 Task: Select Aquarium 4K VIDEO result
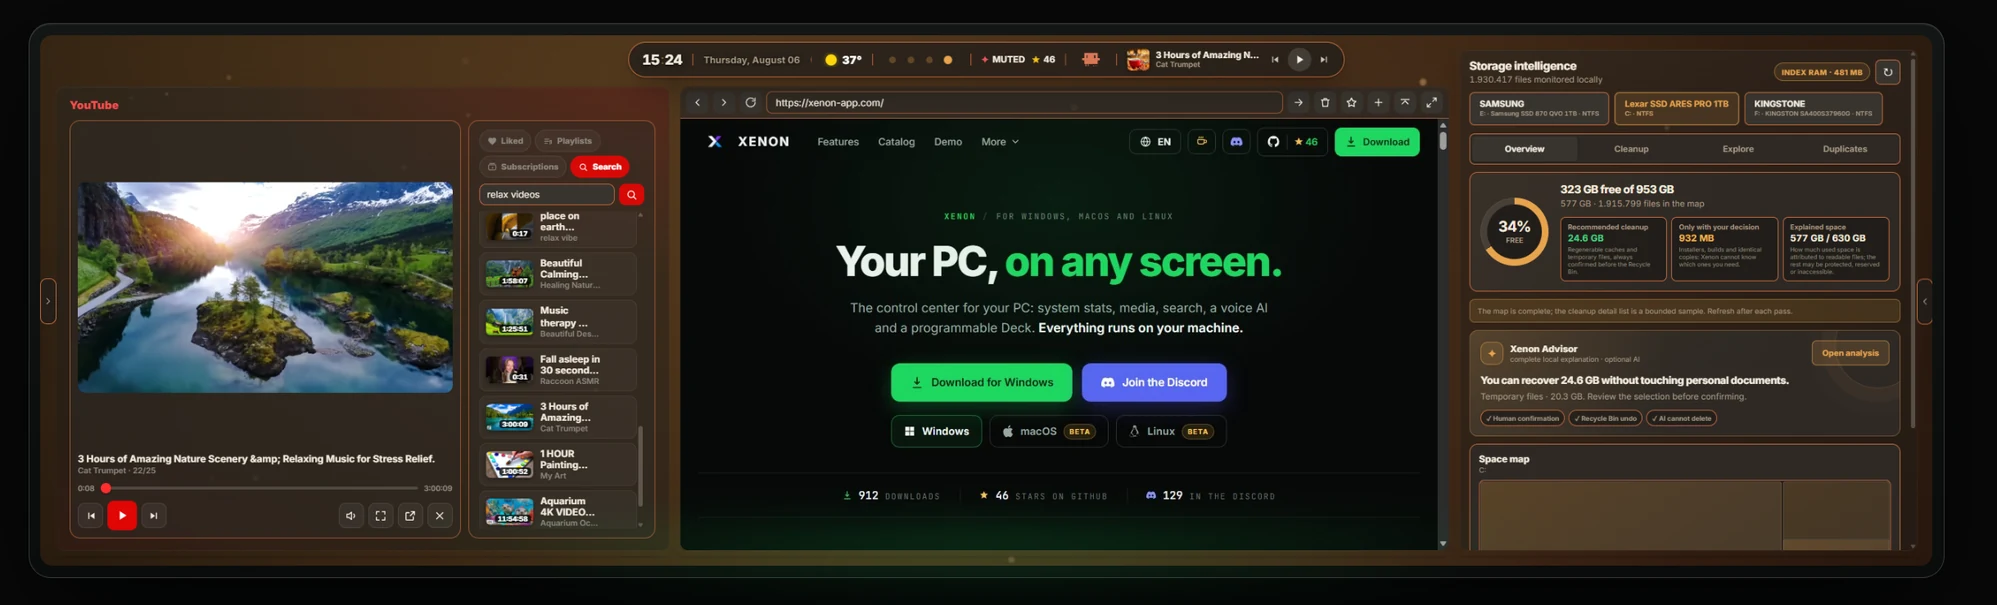[560, 511]
